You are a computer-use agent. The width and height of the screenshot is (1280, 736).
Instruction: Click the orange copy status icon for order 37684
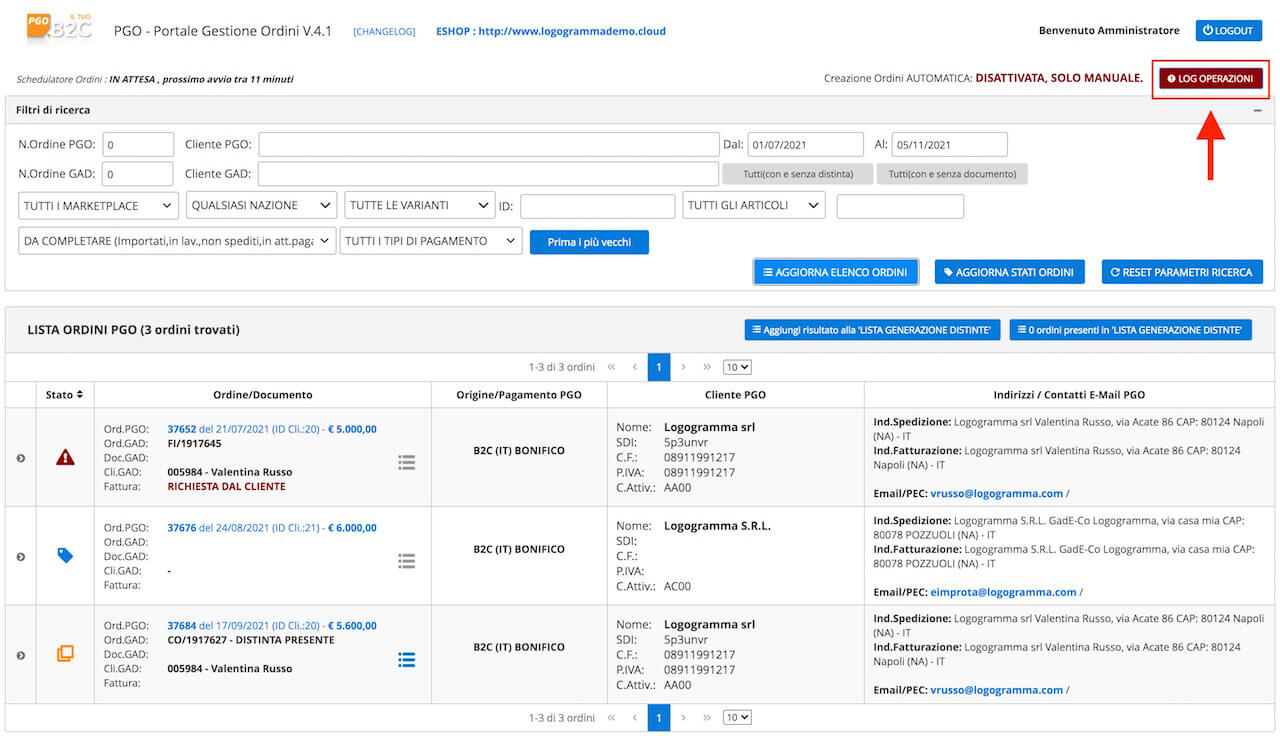pyautogui.click(x=65, y=653)
